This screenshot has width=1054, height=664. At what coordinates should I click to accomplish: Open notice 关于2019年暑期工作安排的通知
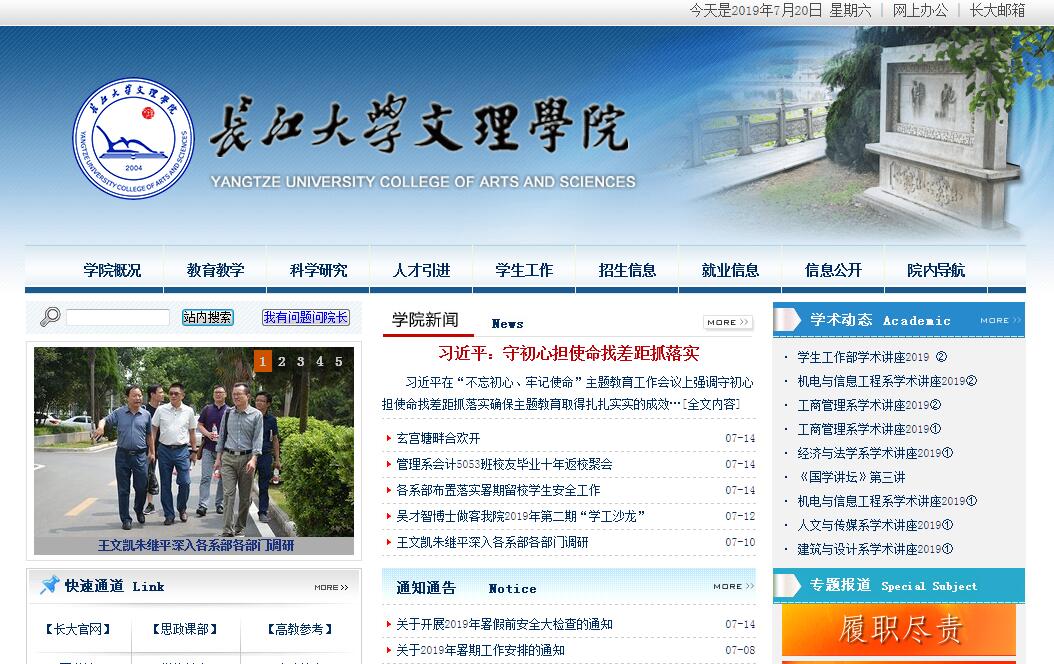(480, 651)
